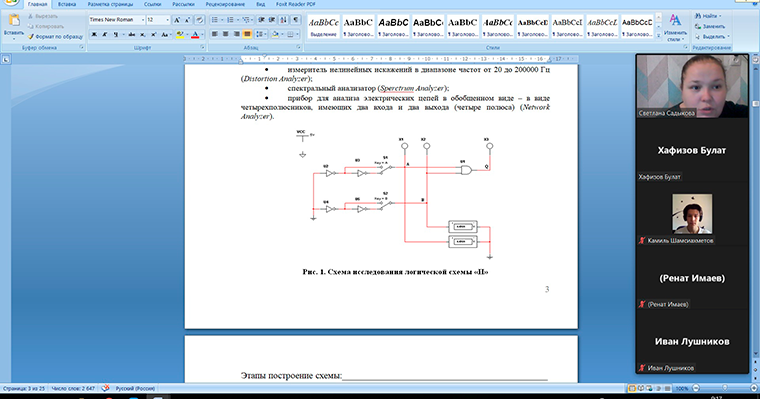Toggle bold formatting
Viewport: 760px width, 399px height.
[x=94, y=34]
